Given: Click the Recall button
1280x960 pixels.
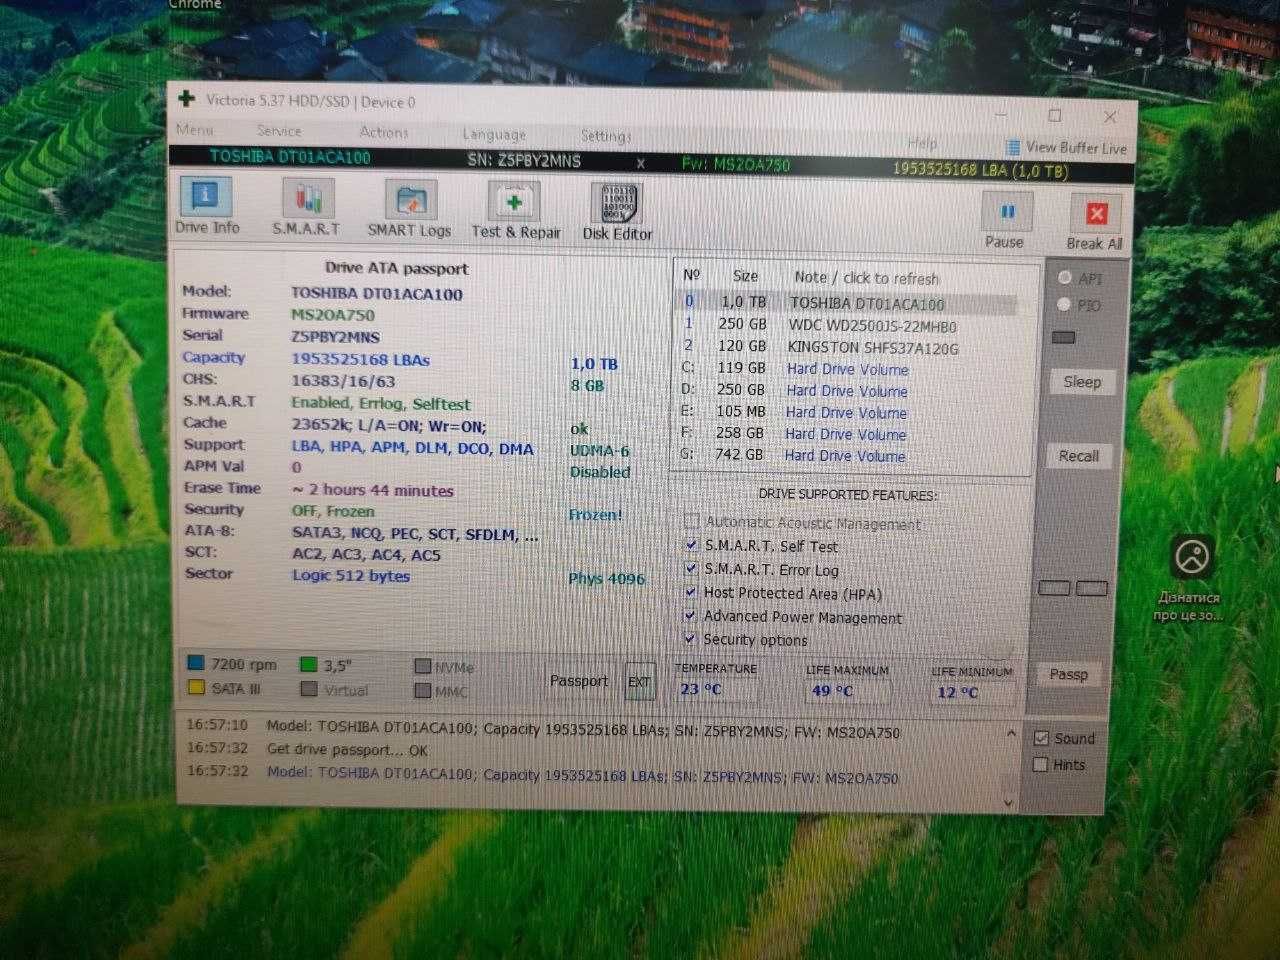Looking at the screenshot, I should pyautogui.click(x=1079, y=456).
